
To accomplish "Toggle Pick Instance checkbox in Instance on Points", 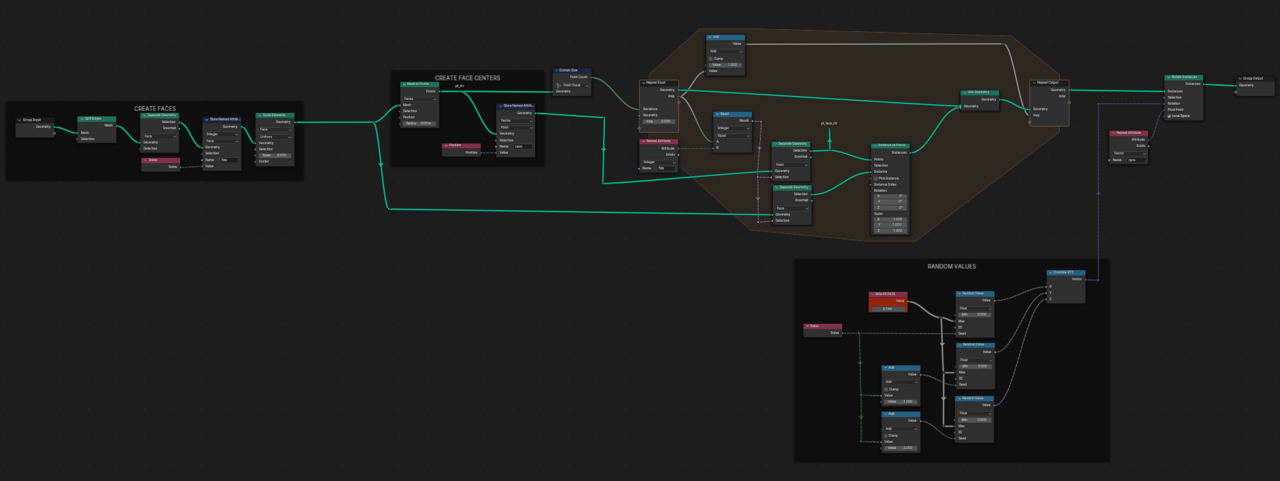I will 875,178.
